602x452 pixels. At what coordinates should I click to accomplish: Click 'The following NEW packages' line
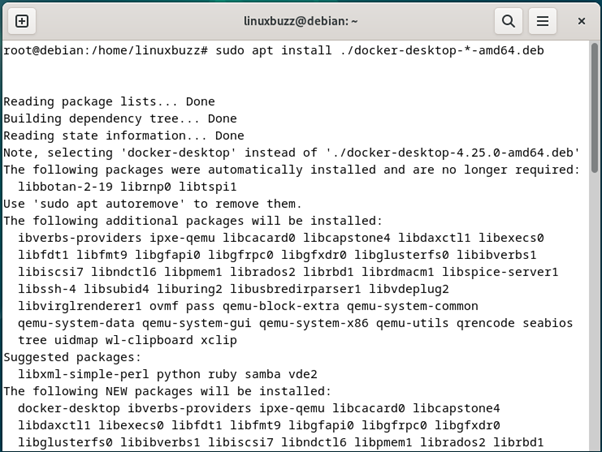click(167, 391)
